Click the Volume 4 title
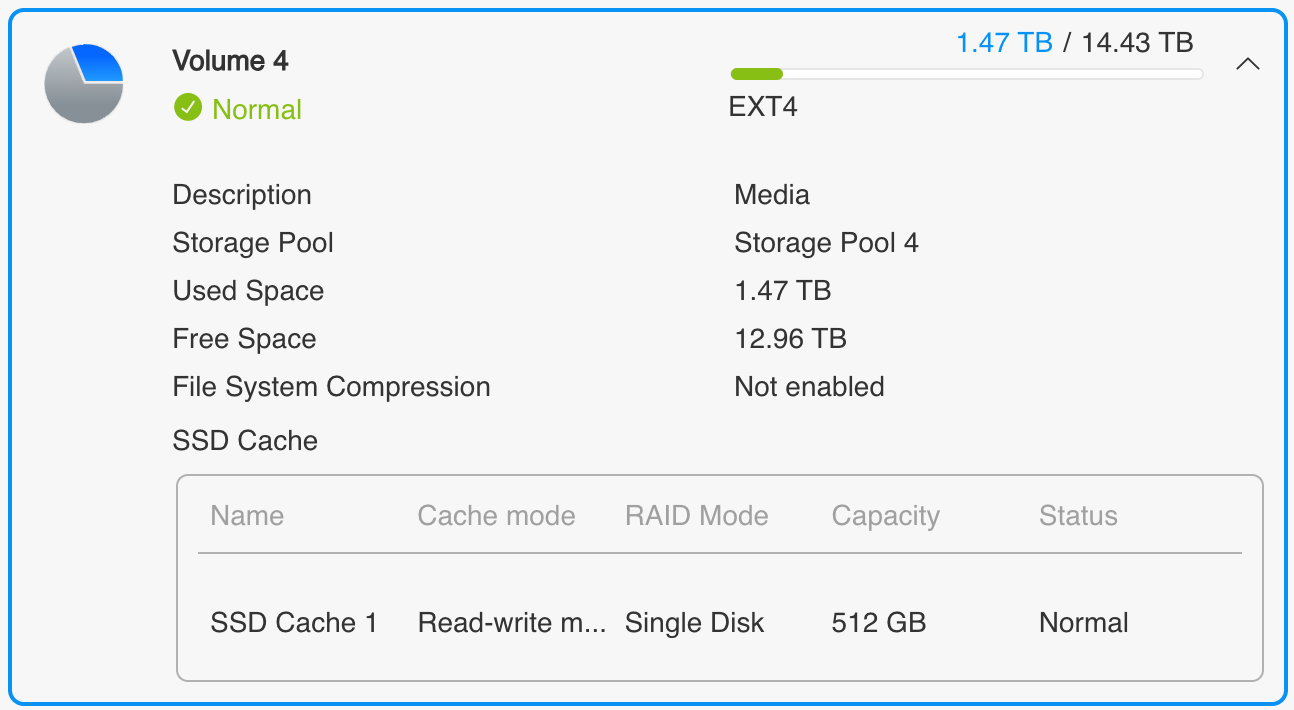Viewport: 1294px width, 710px height. (x=230, y=61)
